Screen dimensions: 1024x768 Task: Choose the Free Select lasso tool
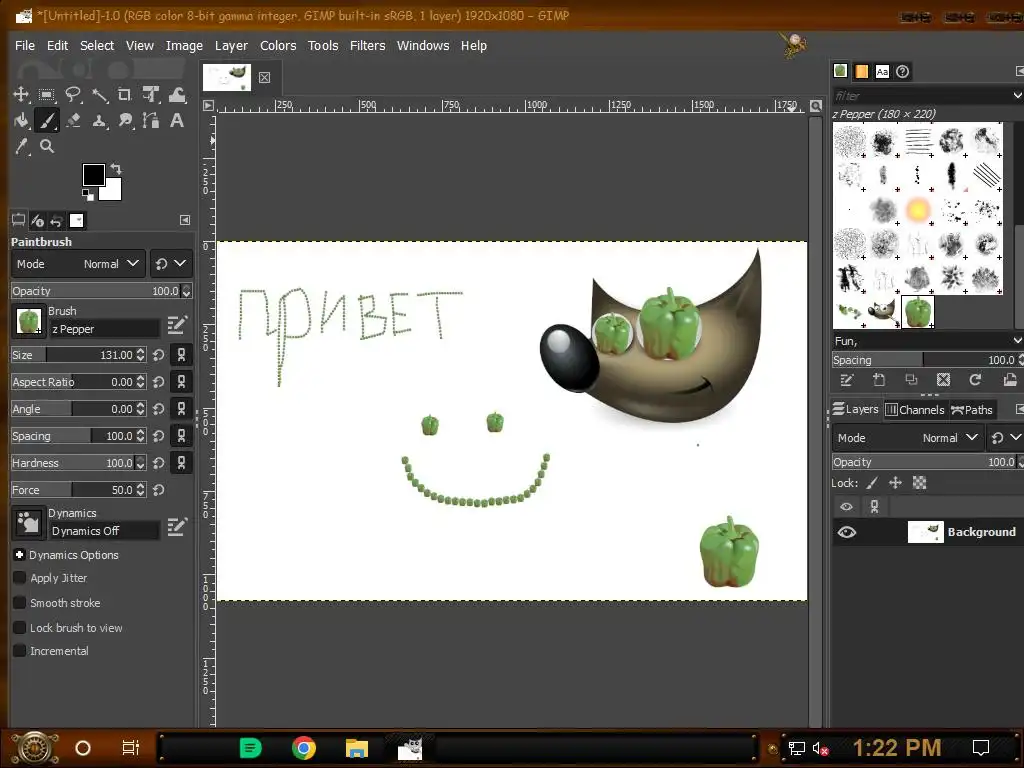[x=73, y=95]
